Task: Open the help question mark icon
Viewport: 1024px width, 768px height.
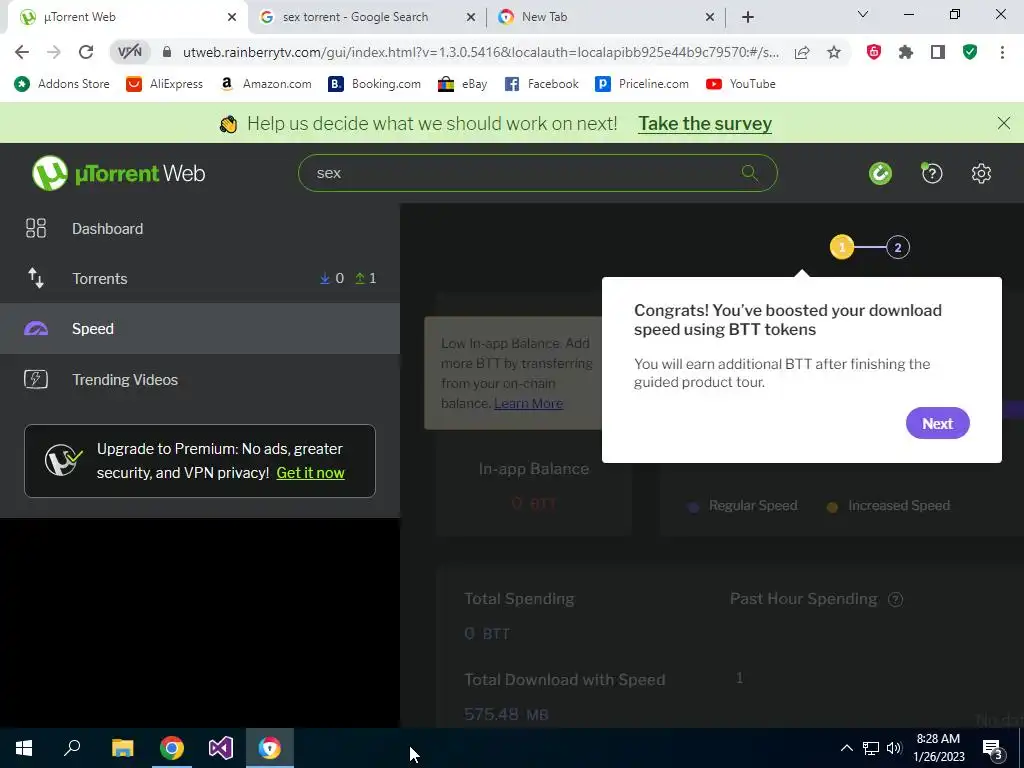Action: pyautogui.click(x=932, y=173)
